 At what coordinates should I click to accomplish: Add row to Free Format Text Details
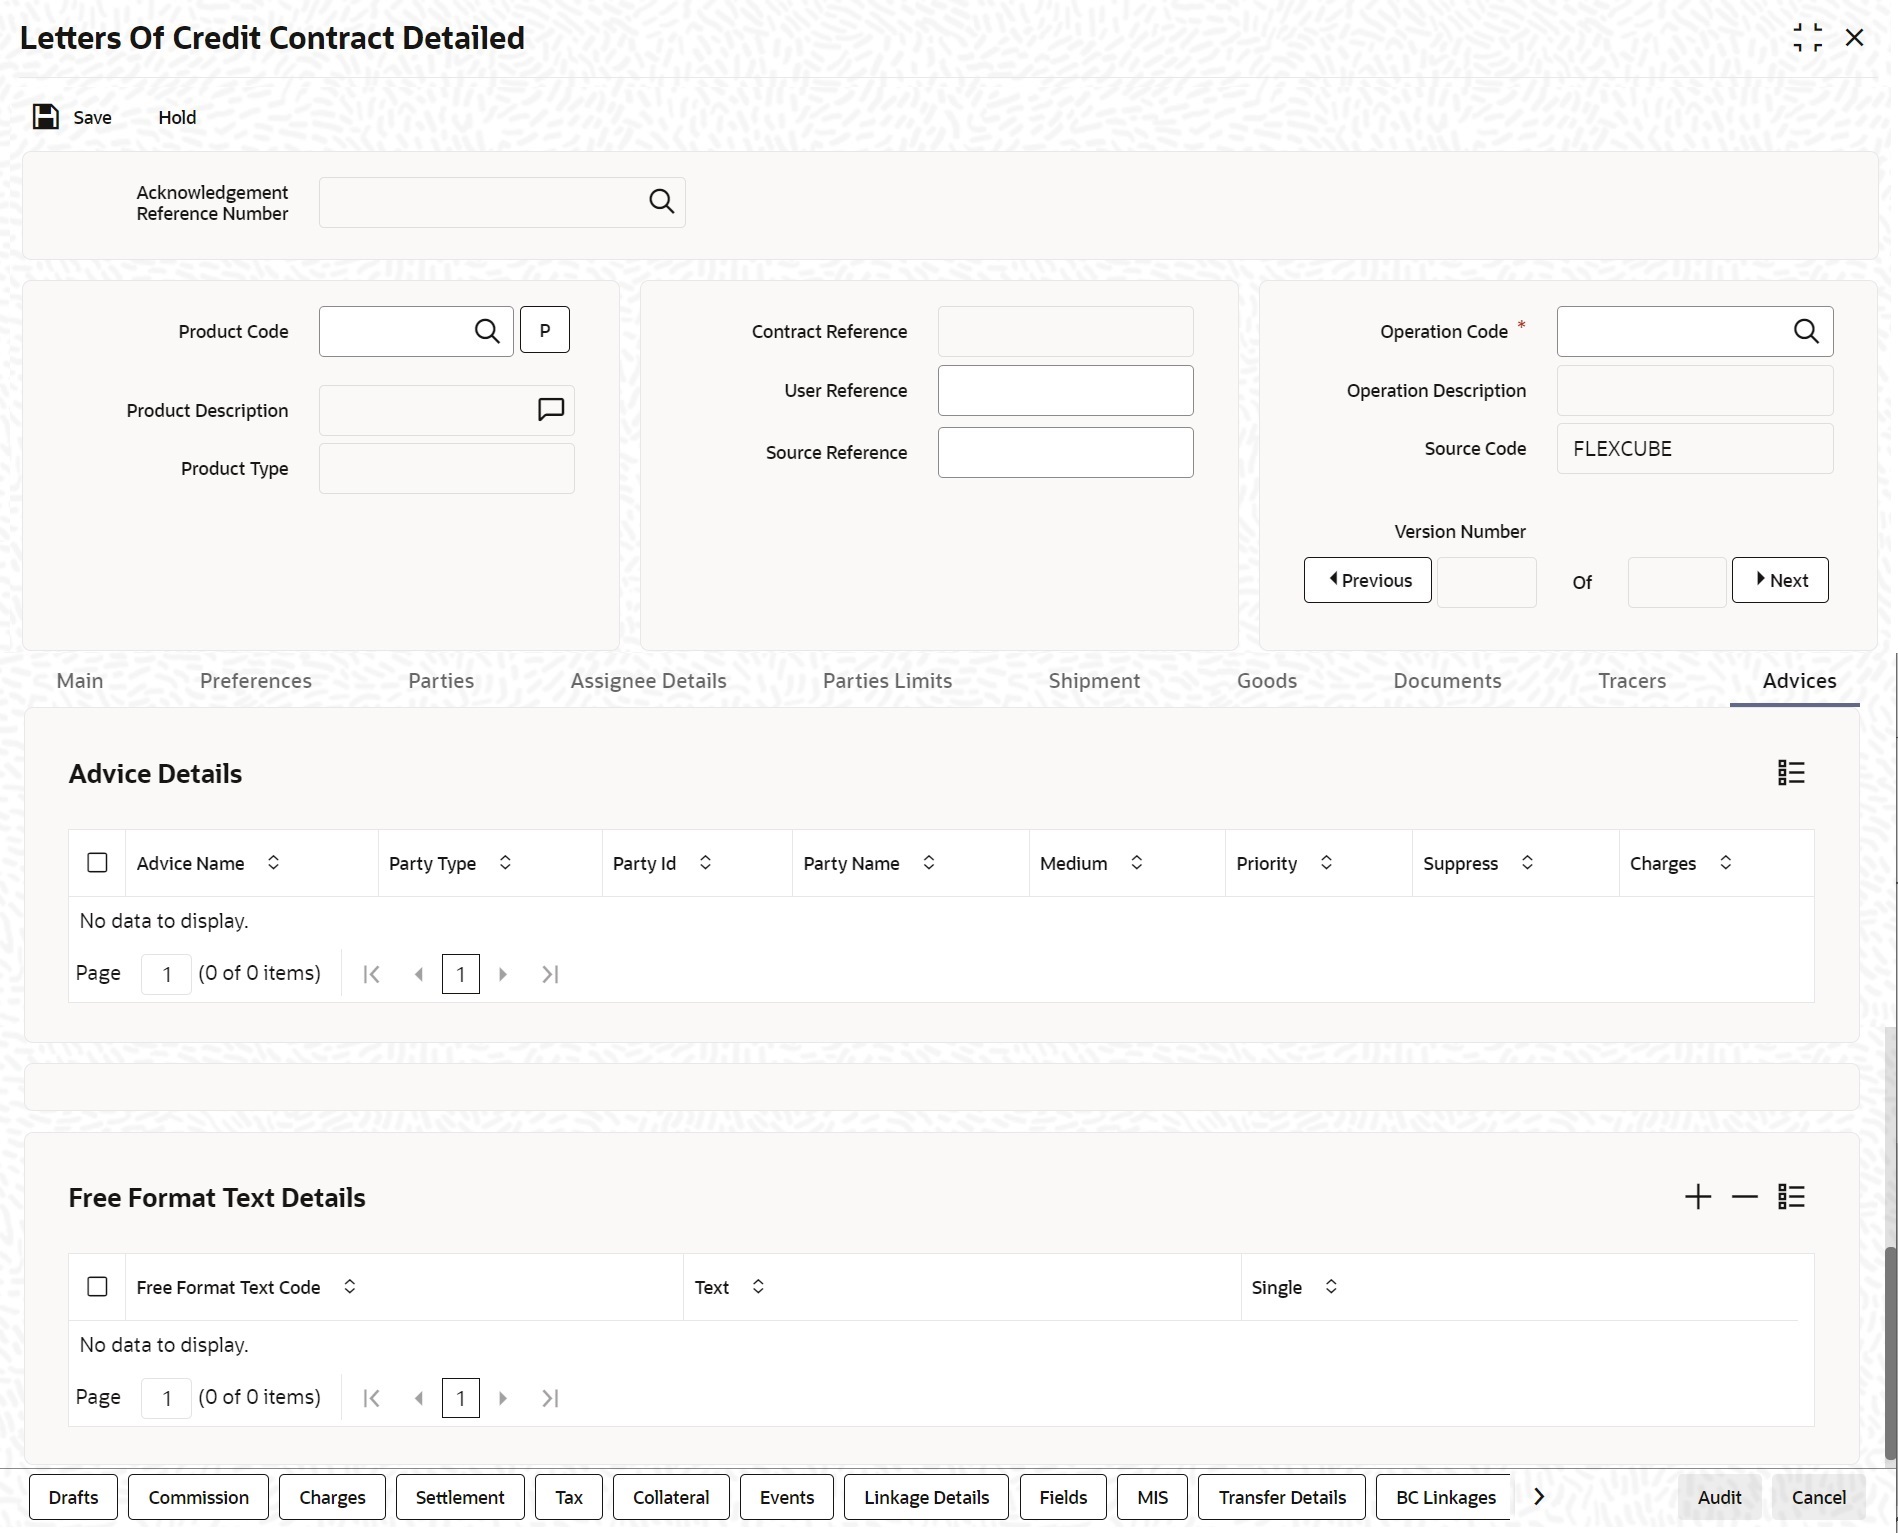[1697, 1197]
